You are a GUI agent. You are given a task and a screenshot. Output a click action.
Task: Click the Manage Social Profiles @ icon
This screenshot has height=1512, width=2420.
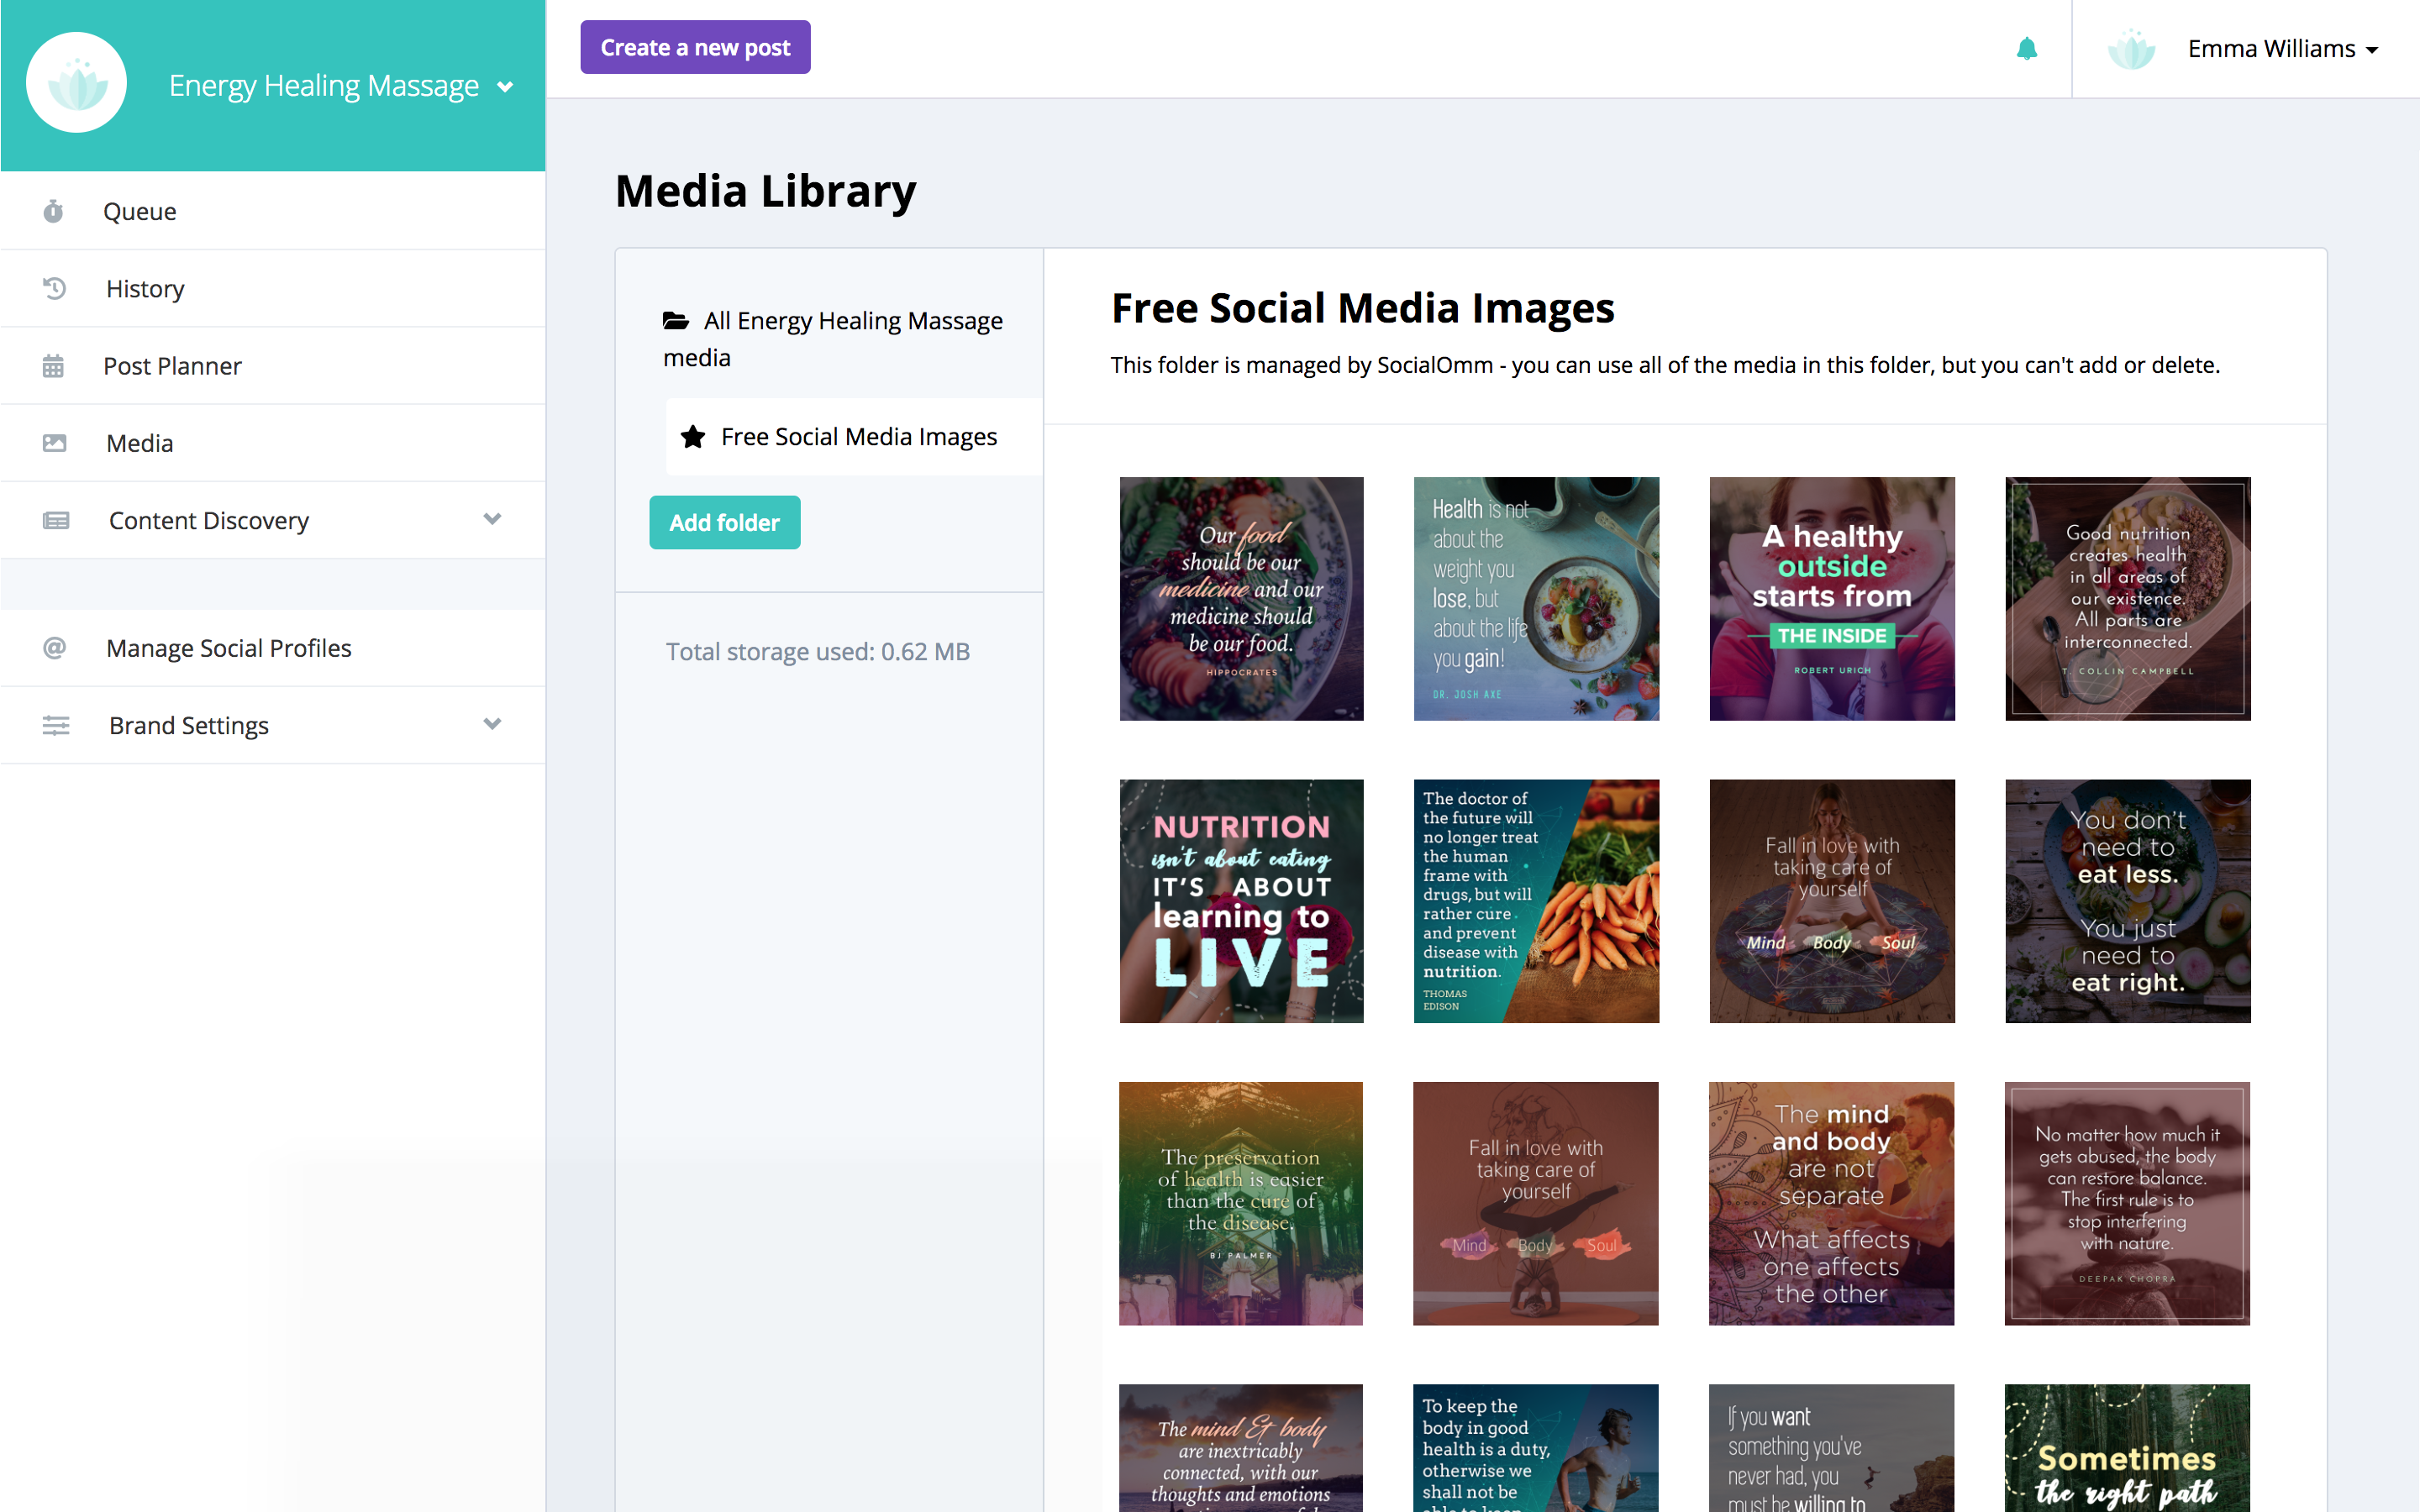pyautogui.click(x=54, y=648)
